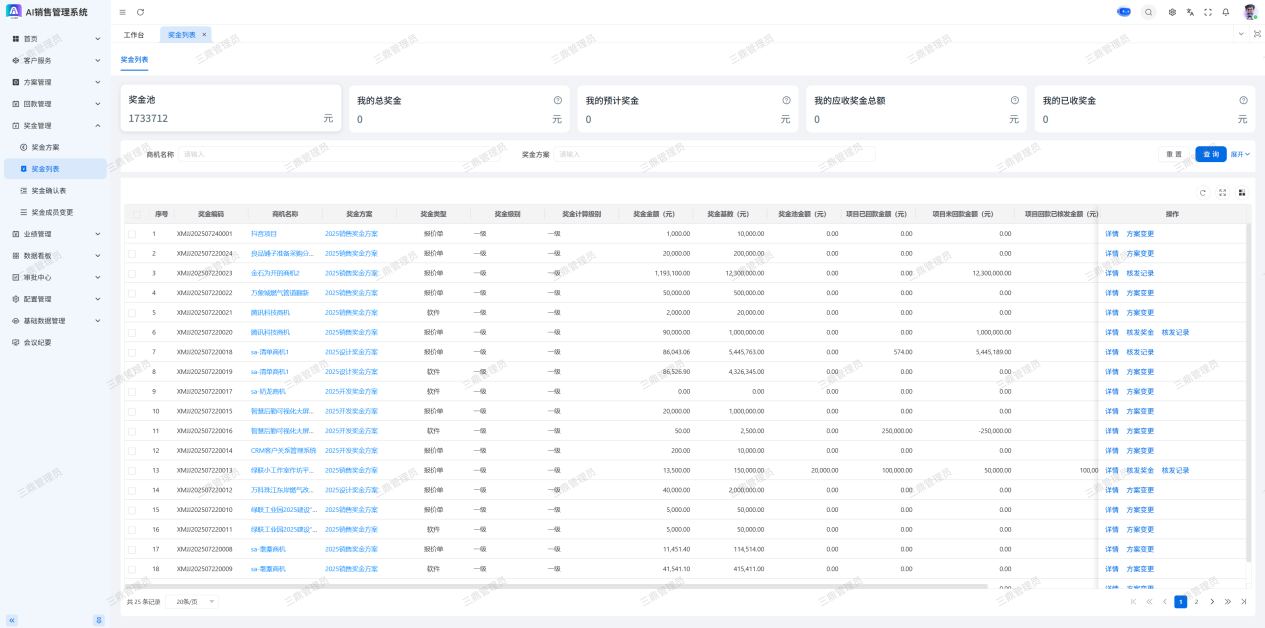
Task: Open table column settings grid icon
Action: coord(1242,193)
